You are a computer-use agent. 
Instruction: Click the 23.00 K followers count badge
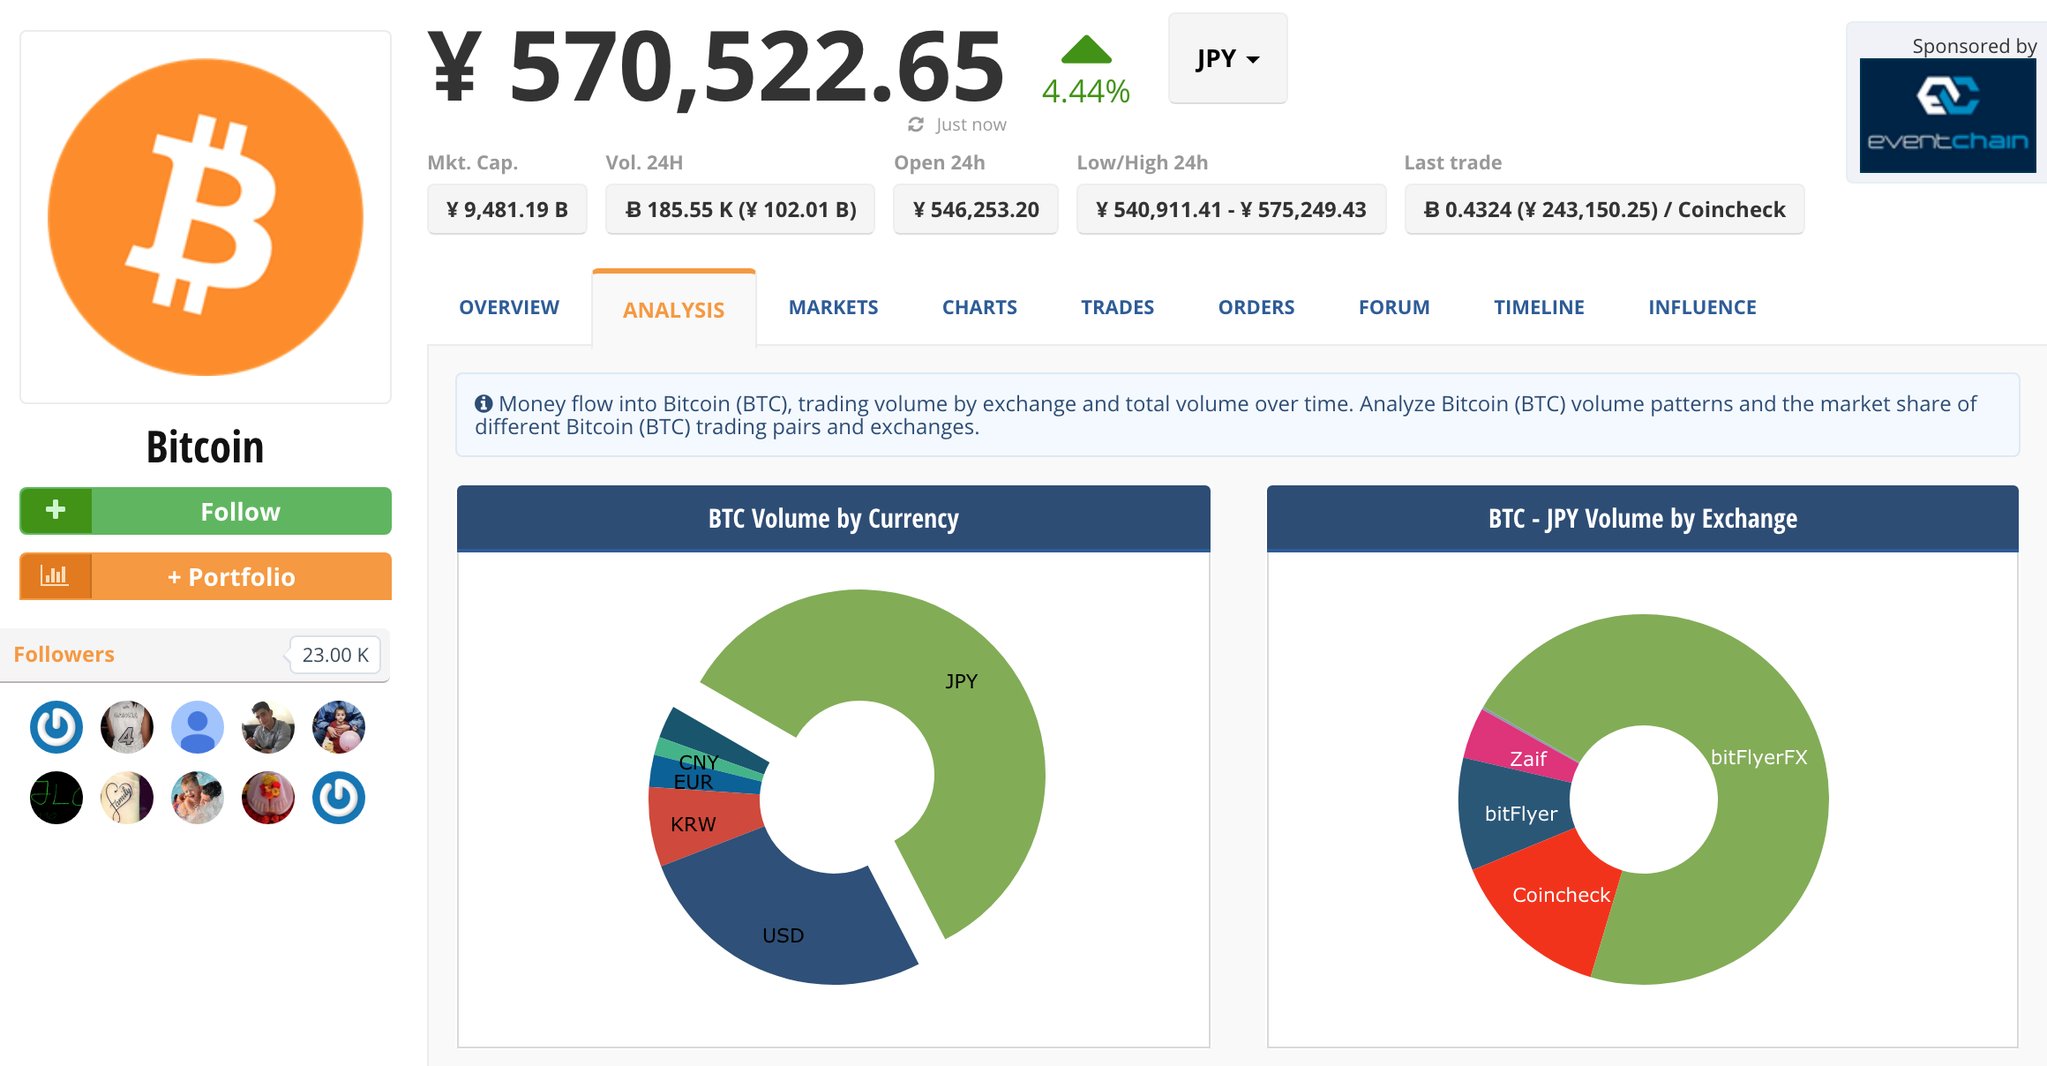tap(335, 655)
